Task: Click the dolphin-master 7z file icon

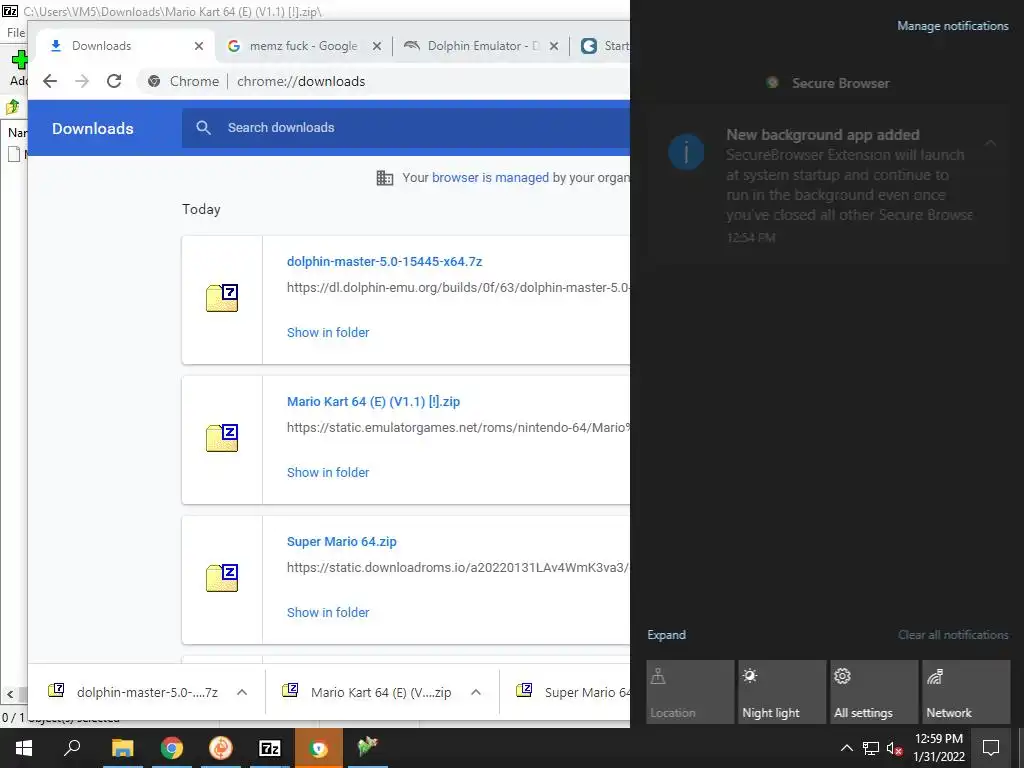Action: pyautogui.click(x=222, y=298)
